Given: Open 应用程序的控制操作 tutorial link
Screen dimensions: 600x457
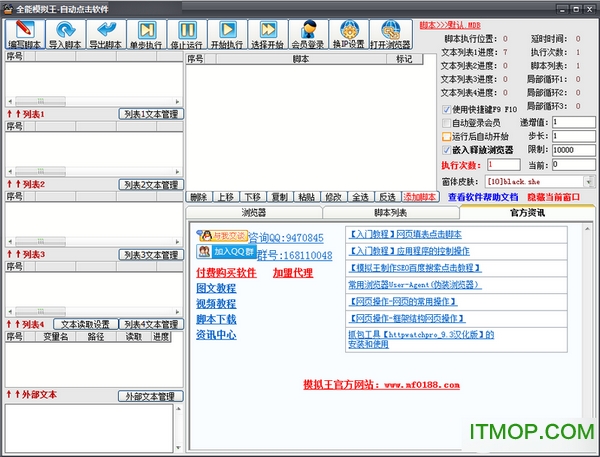Looking at the screenshot, I should (409, 251).
